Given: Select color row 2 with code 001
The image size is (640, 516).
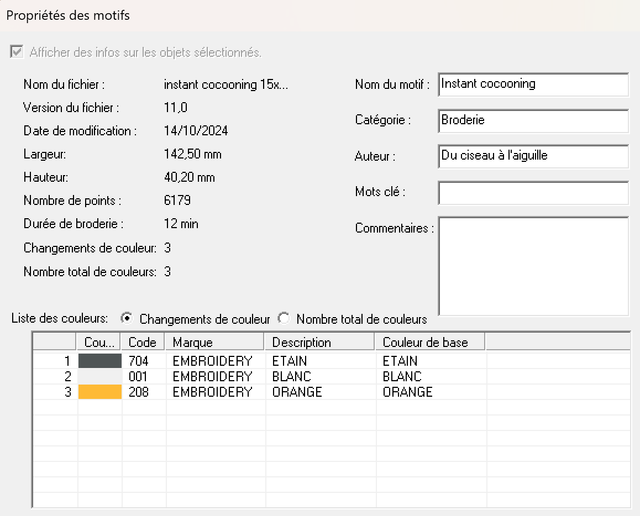Looking at the screenshot, I should pyautogui.click(x=141, y=377).
